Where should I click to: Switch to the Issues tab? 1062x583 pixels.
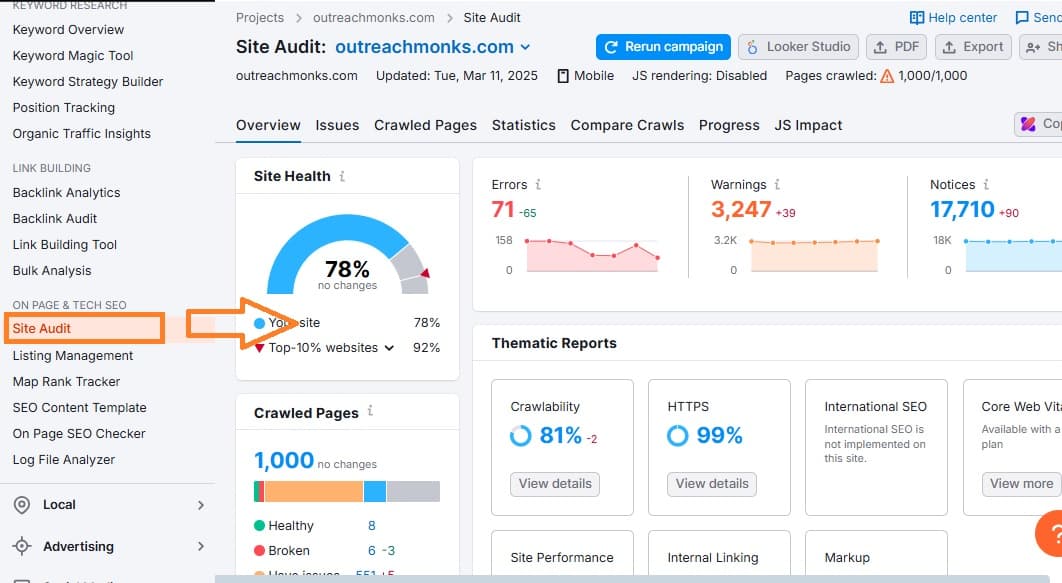tap(337, 125)
